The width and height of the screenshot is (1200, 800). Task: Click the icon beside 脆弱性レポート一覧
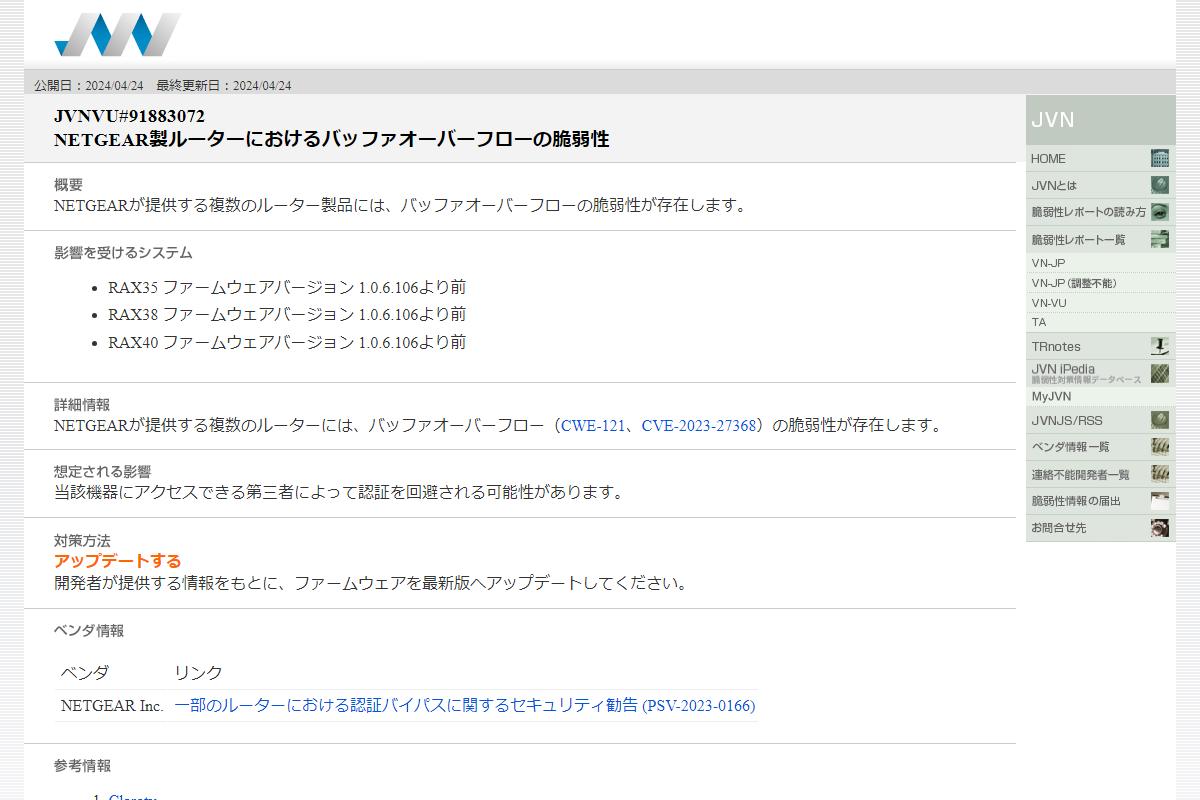pos(1159,239)
